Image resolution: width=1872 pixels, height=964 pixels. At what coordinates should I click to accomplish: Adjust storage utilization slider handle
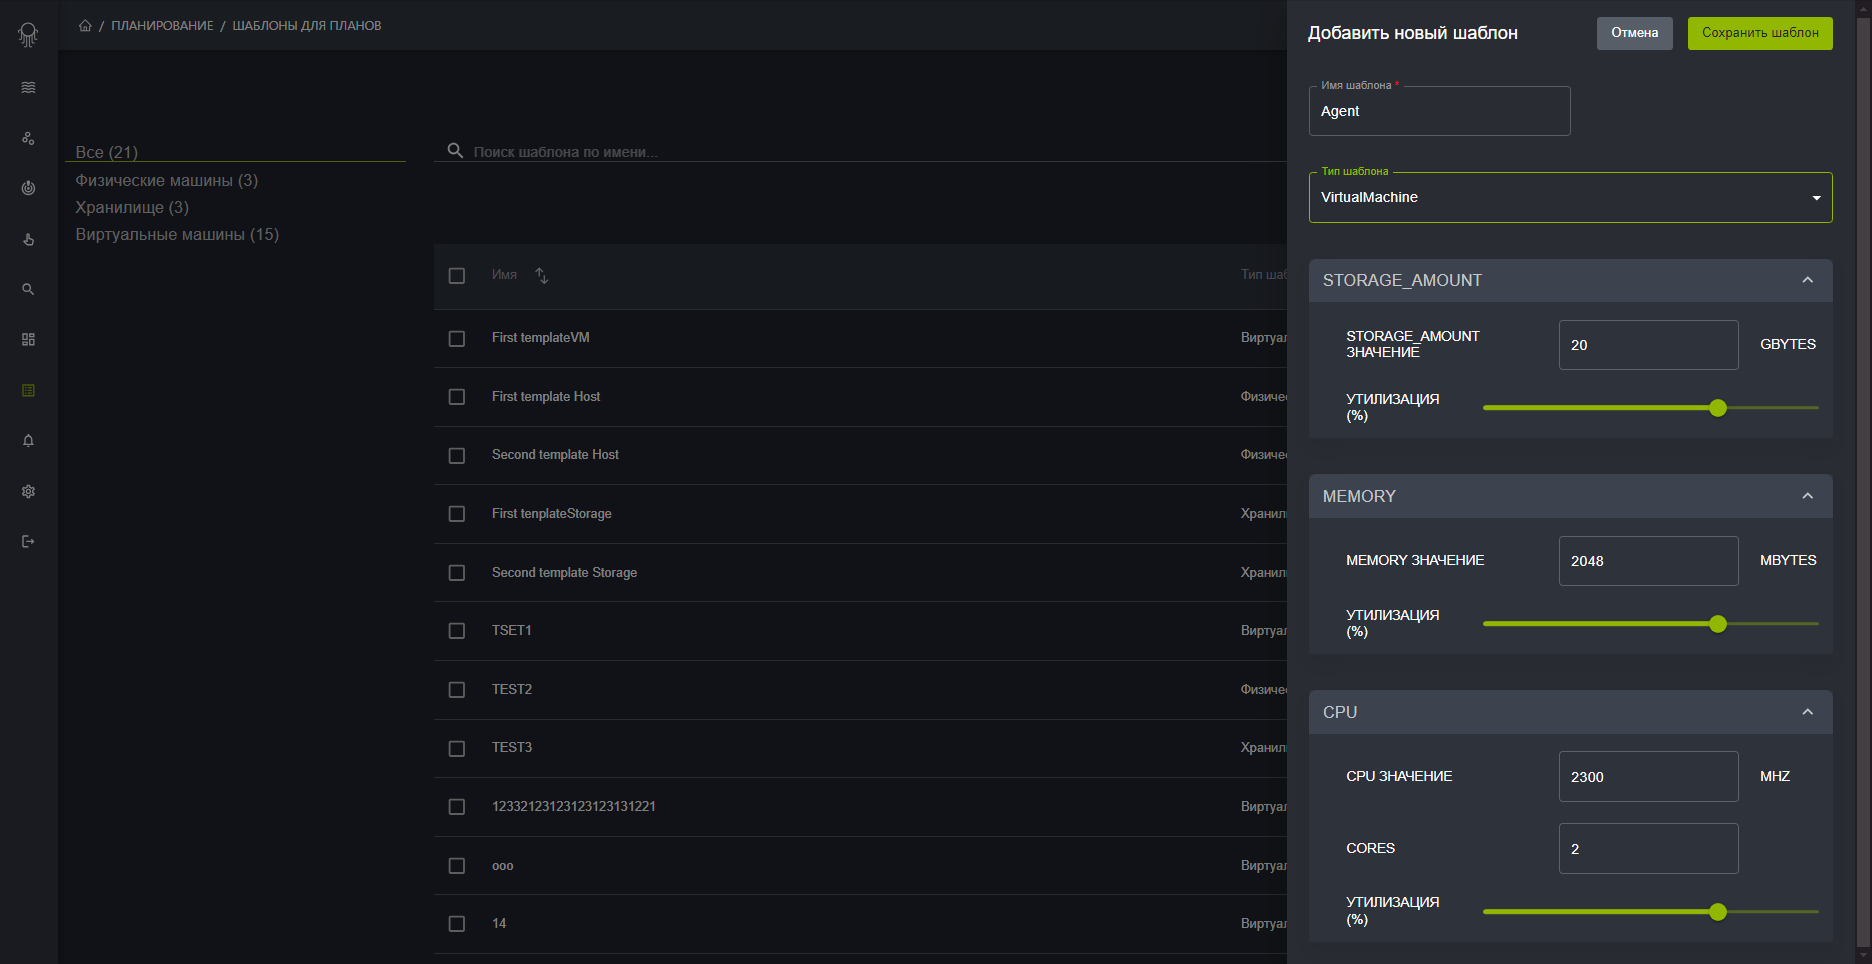pos(1718,408)
